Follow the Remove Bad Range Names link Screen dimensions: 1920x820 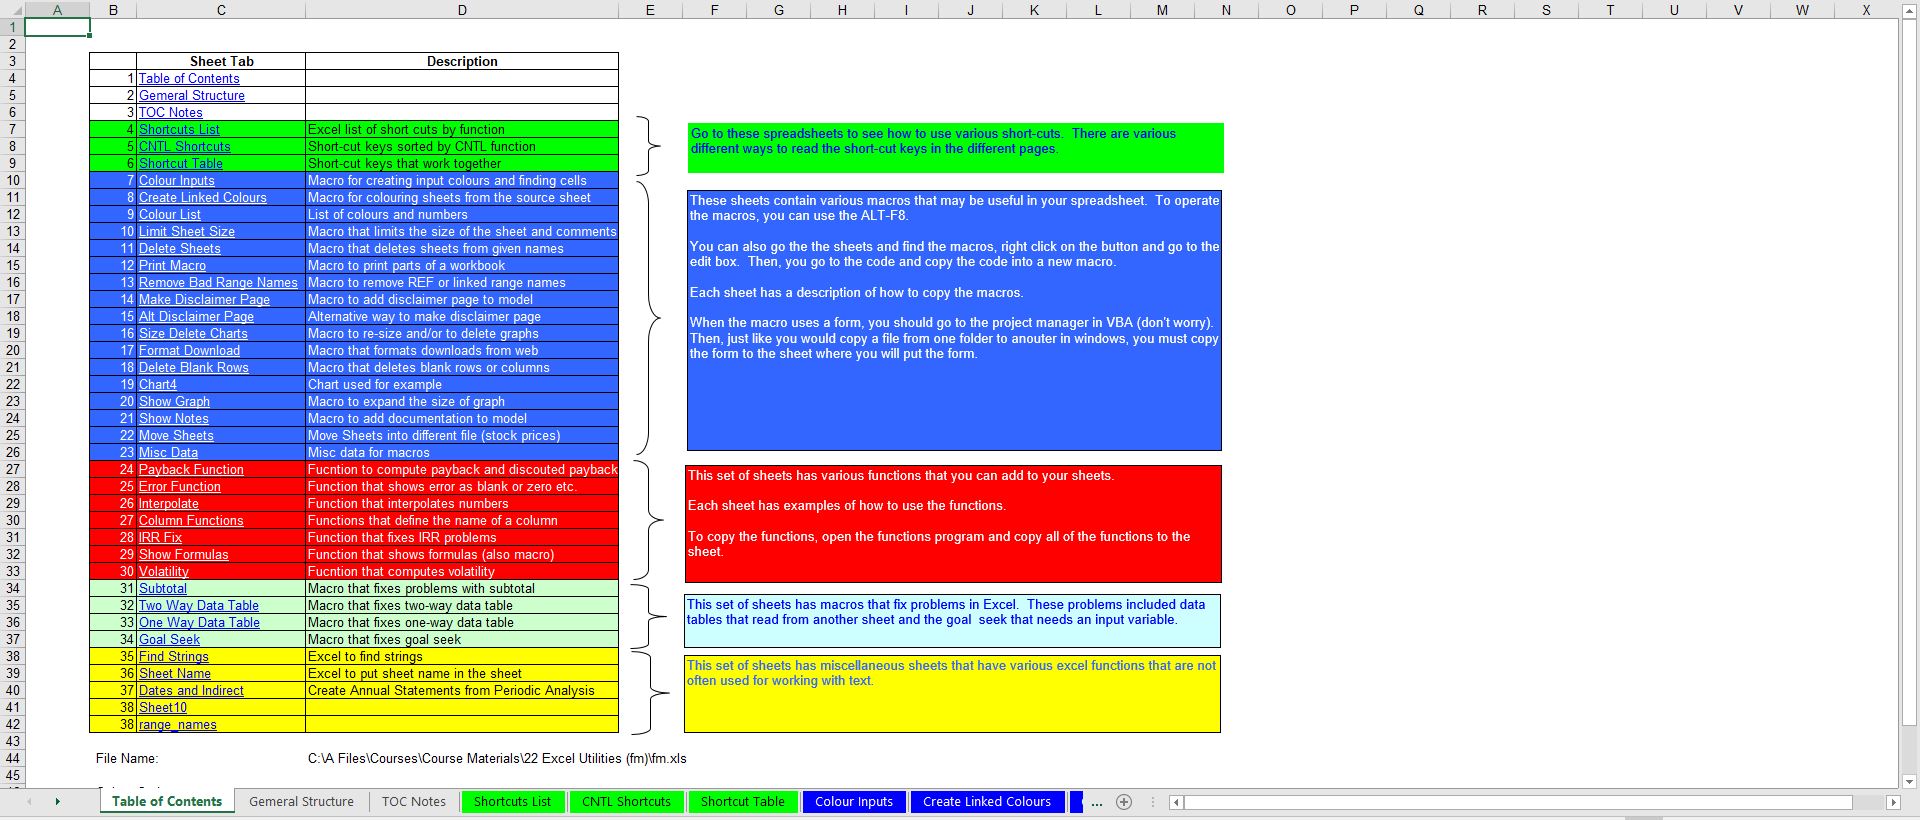218,283
